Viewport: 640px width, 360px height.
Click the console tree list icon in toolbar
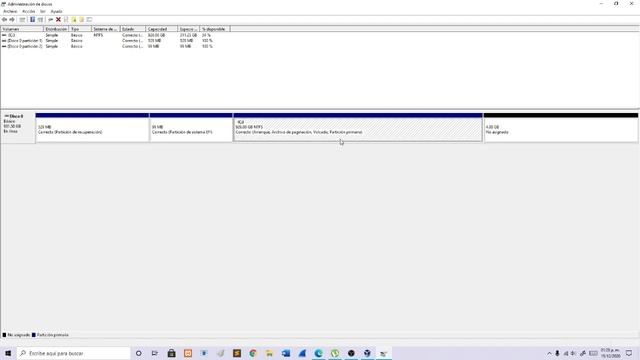click(x=22, y=20)
